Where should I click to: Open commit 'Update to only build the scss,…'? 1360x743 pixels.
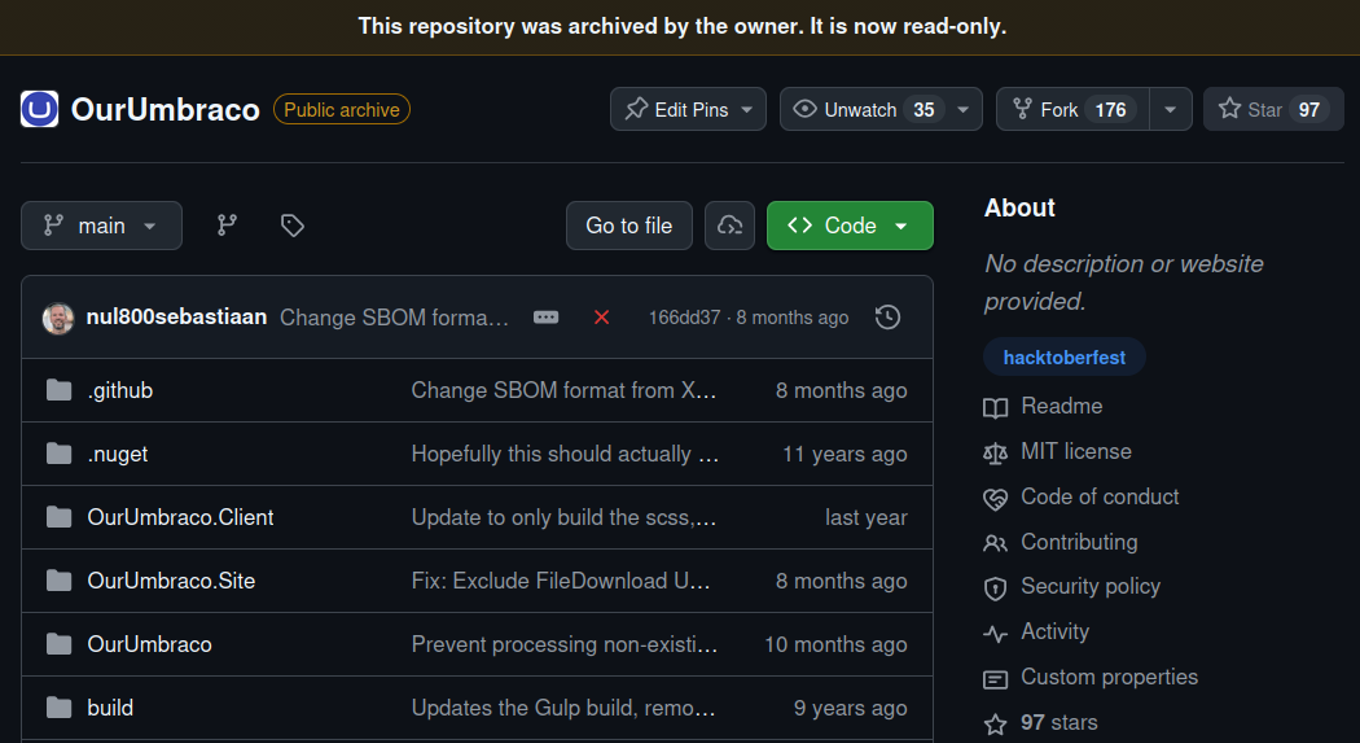[x=564, y=517]
